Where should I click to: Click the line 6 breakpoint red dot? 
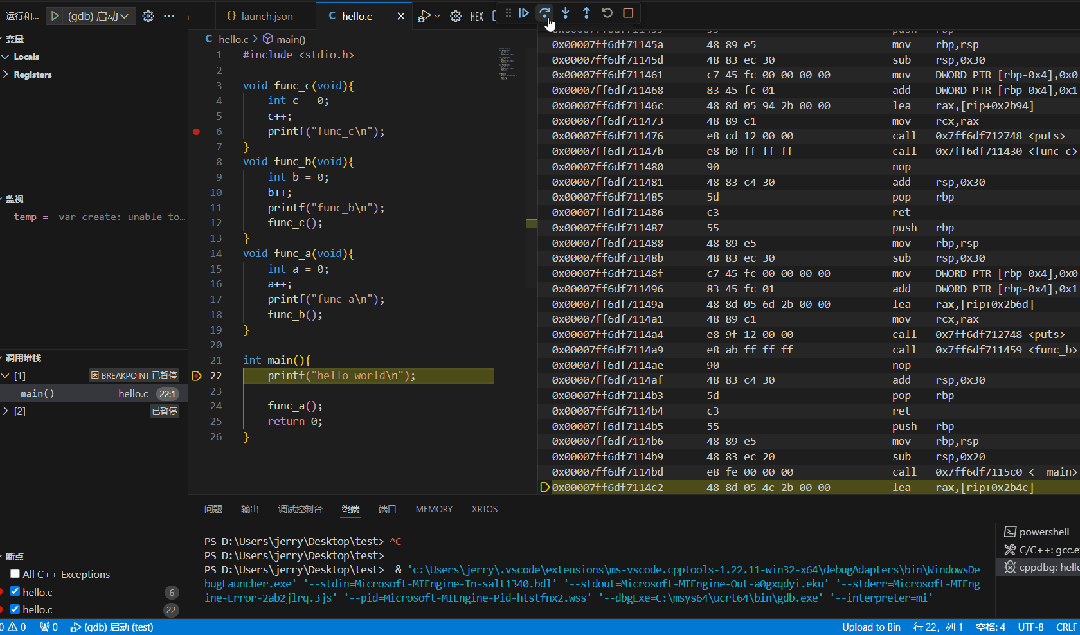[196, 132]
